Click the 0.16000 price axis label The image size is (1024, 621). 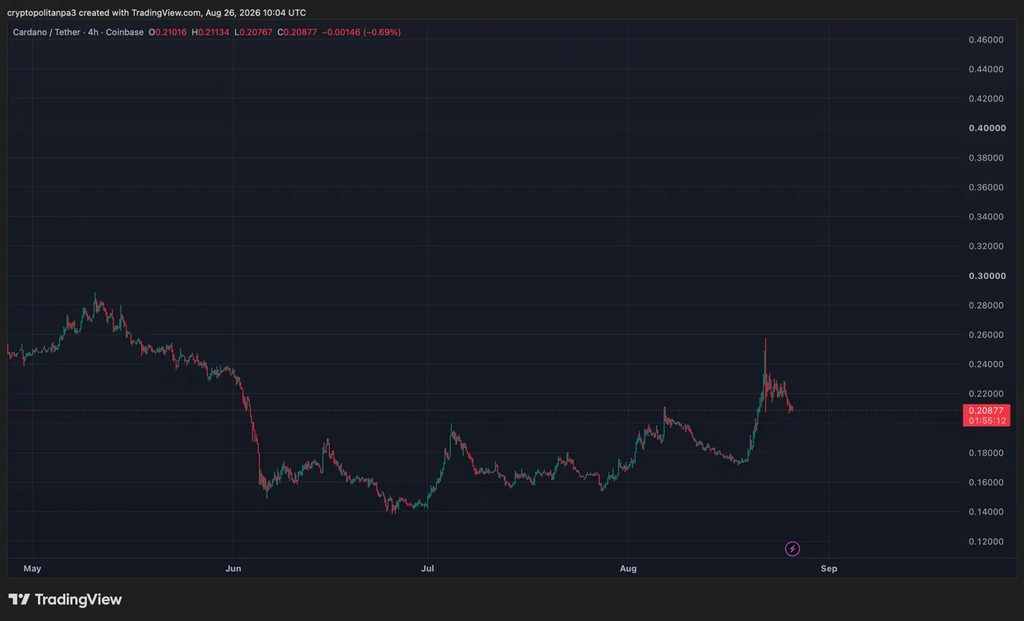click(x=986, y=483)
